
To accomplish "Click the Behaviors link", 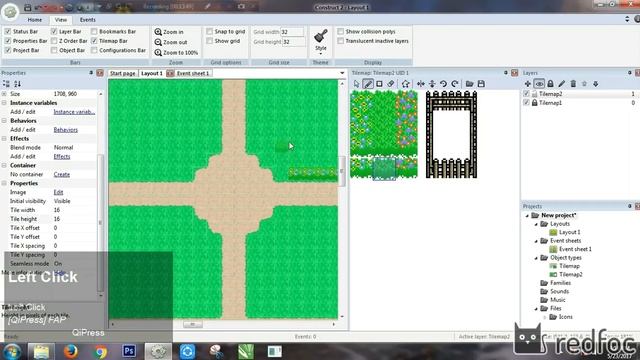I will coord(66,130).
